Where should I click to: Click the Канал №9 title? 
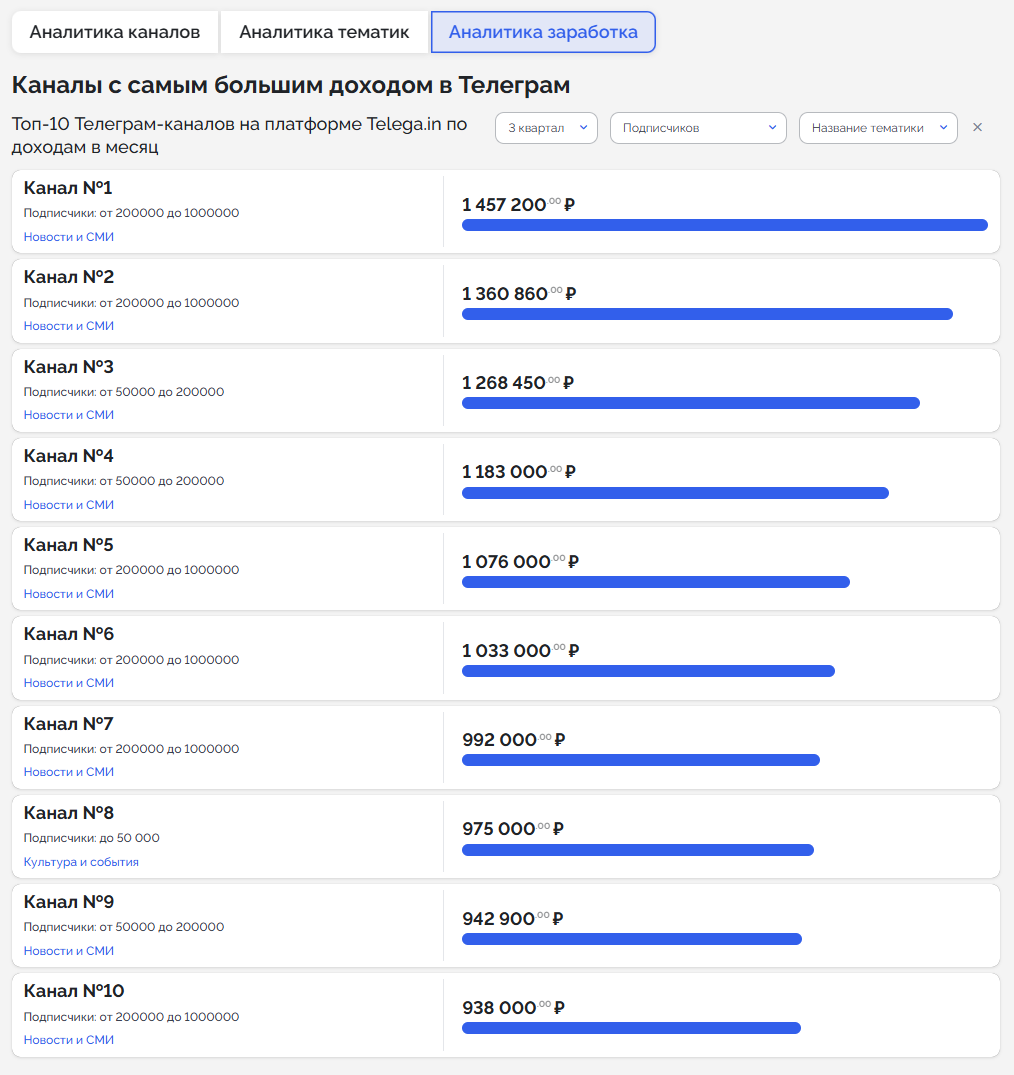coord(69,902)
